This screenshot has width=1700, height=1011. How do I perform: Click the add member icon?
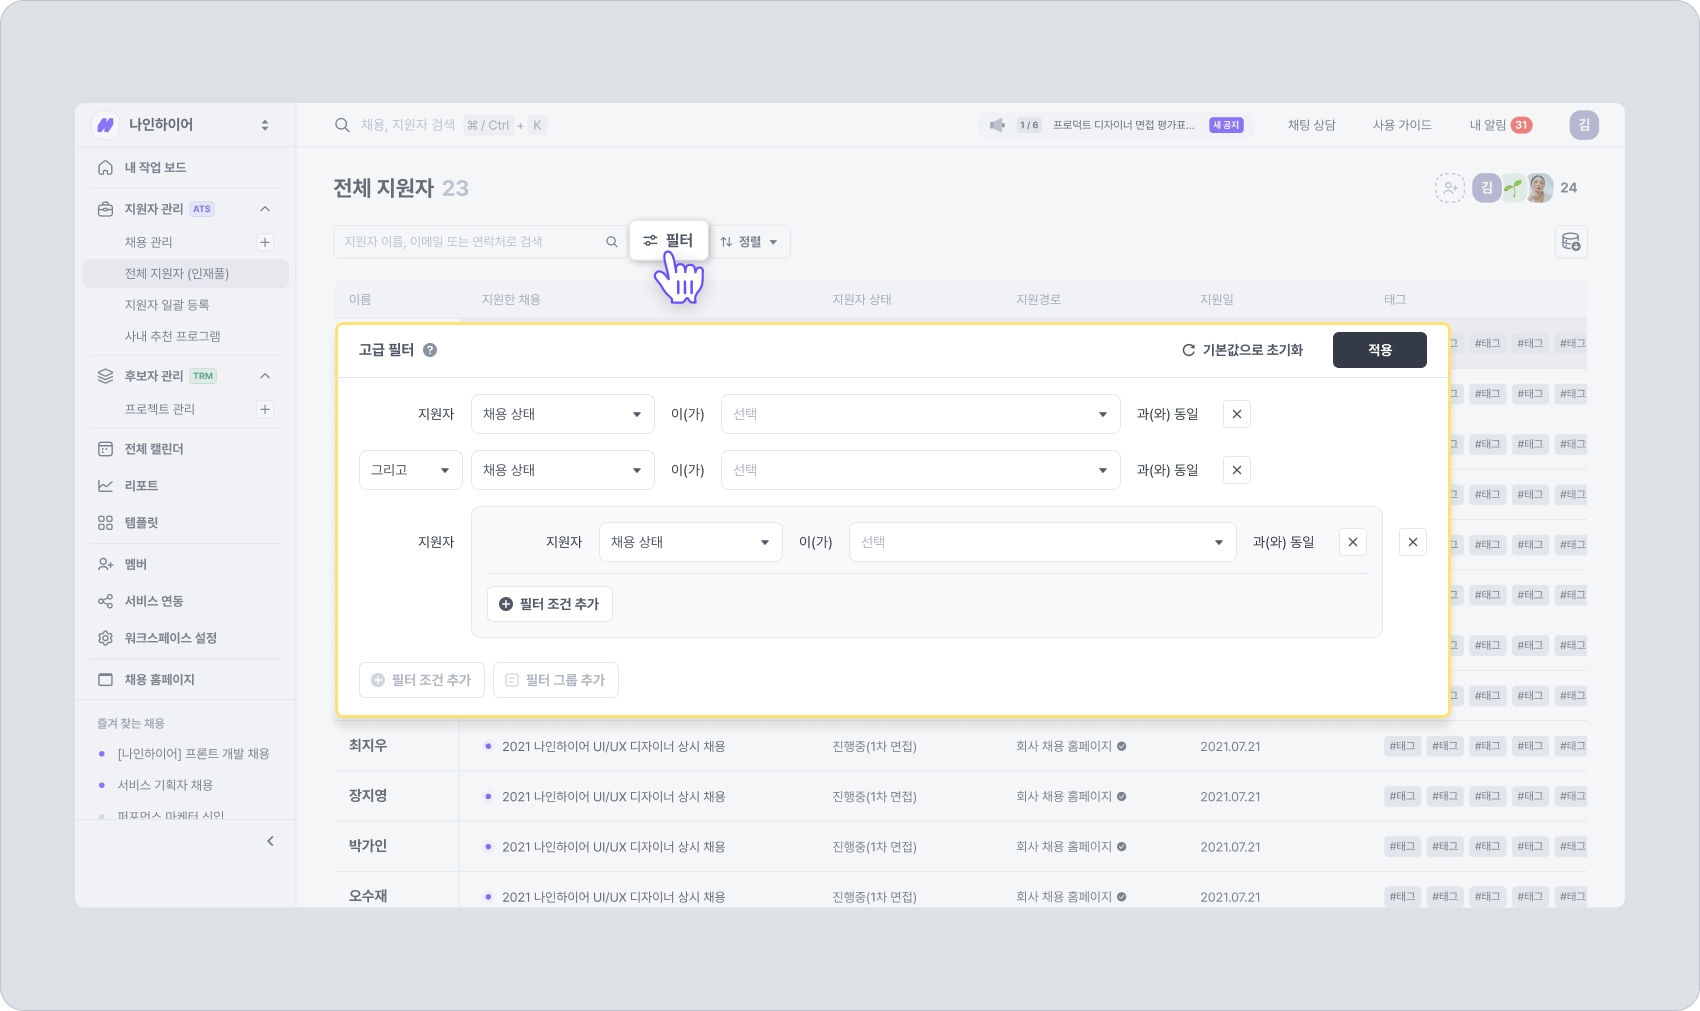(x=1450, y=187)
